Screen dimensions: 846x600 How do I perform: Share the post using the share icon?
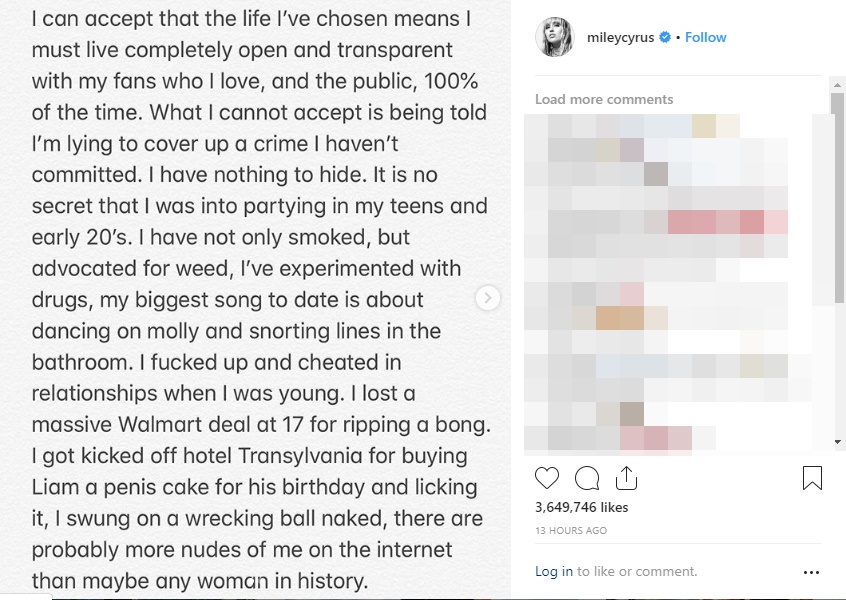(x=626, y=478)
